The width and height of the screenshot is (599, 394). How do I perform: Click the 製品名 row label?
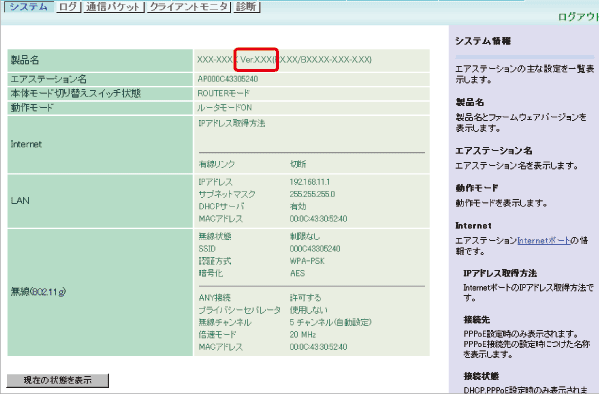pyautogui.click(x=25, y=60)
